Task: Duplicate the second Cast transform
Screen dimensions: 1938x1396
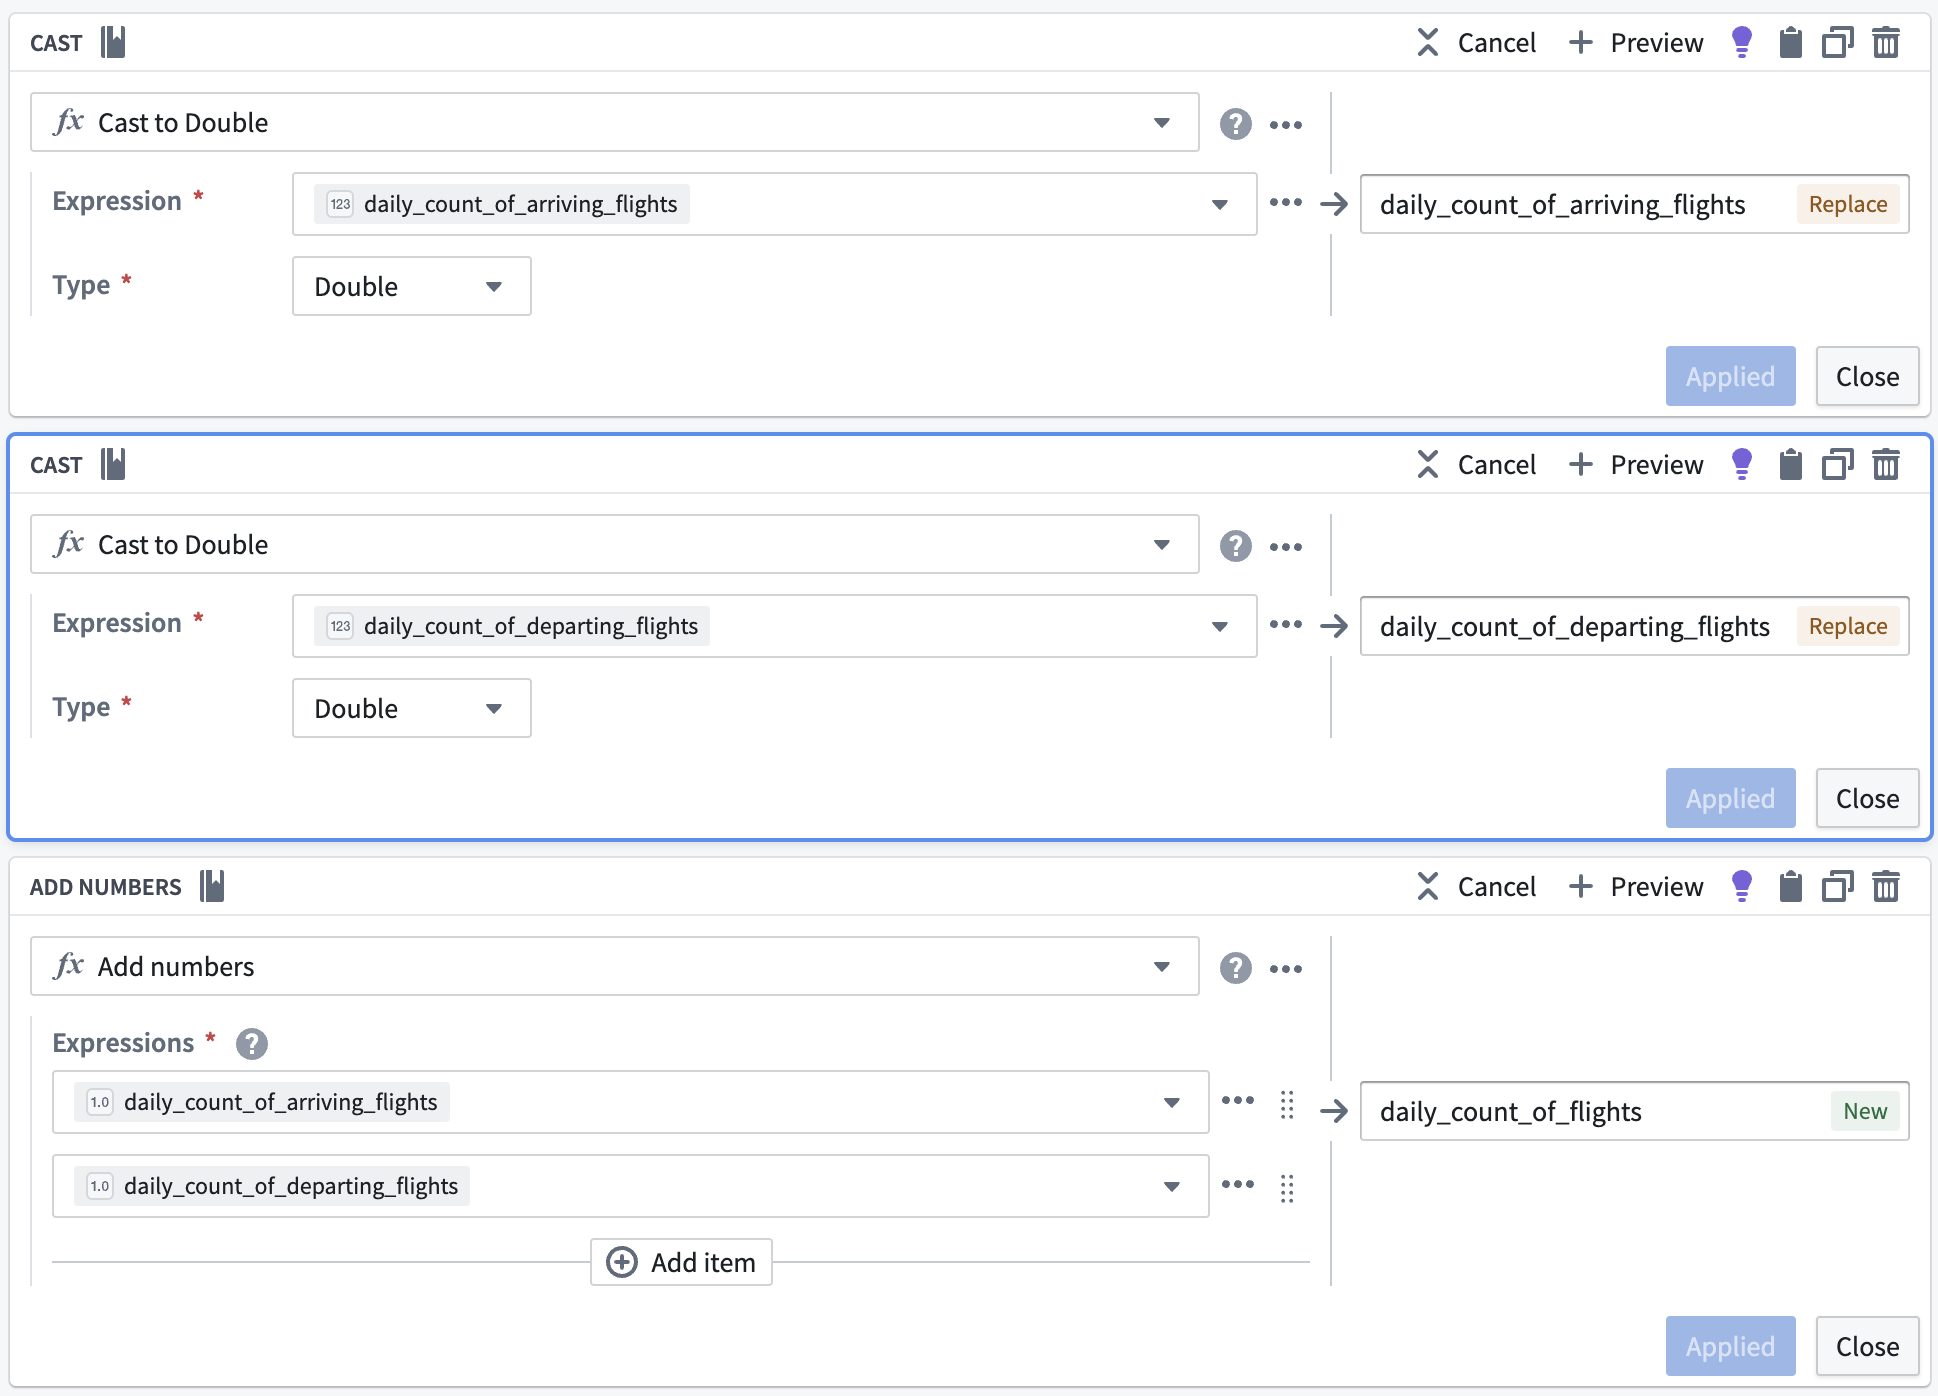Action: (1837, 465)
